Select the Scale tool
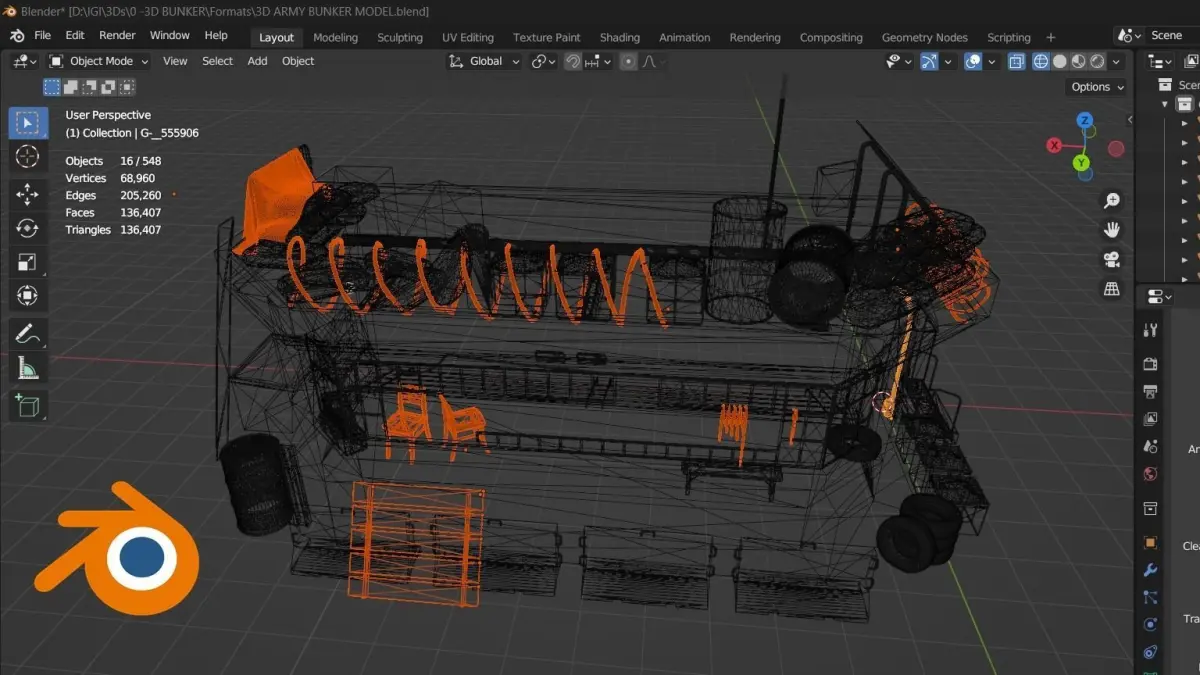1200x675 pixels. click(x=27, y=262)
